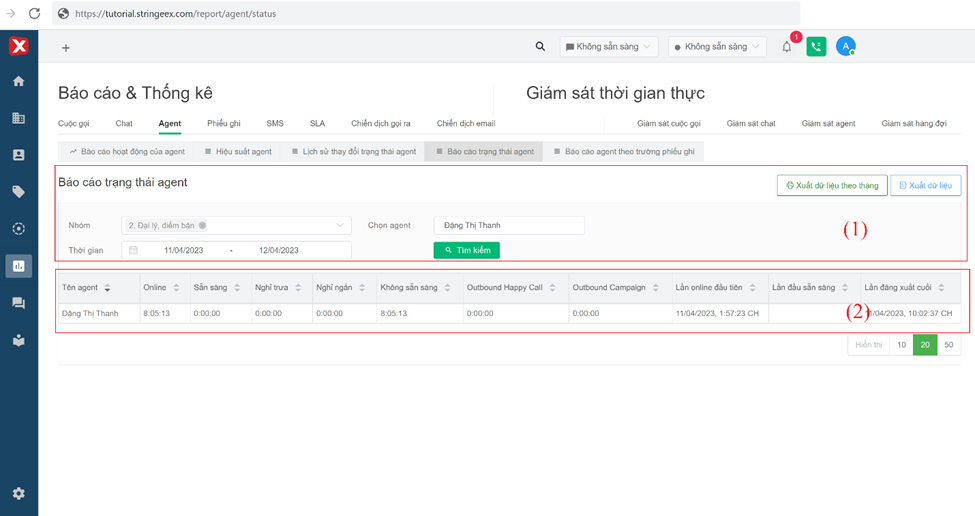975x516 pixels.
Task: Switch to the Phiếu ghi tab
Action: pos(224,123)
